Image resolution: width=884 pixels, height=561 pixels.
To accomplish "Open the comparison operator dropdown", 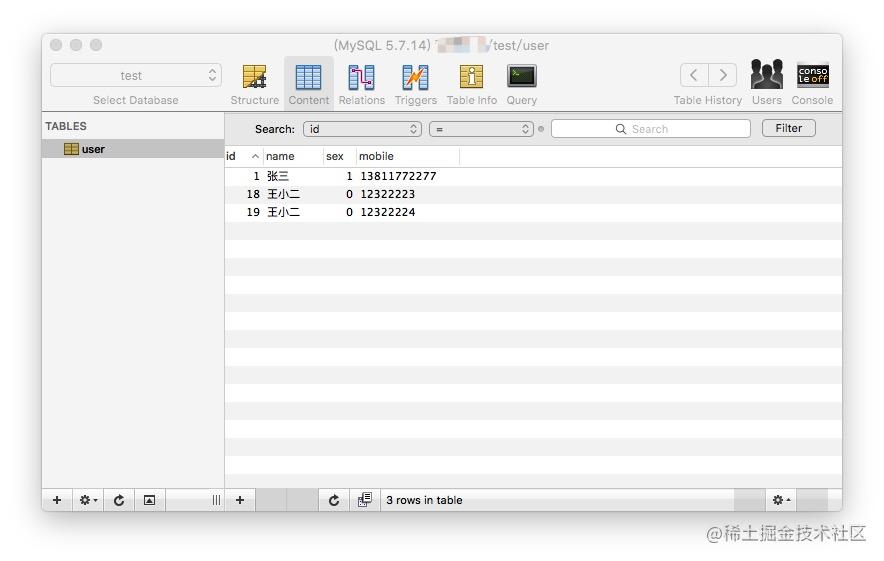I will [481, 129].
